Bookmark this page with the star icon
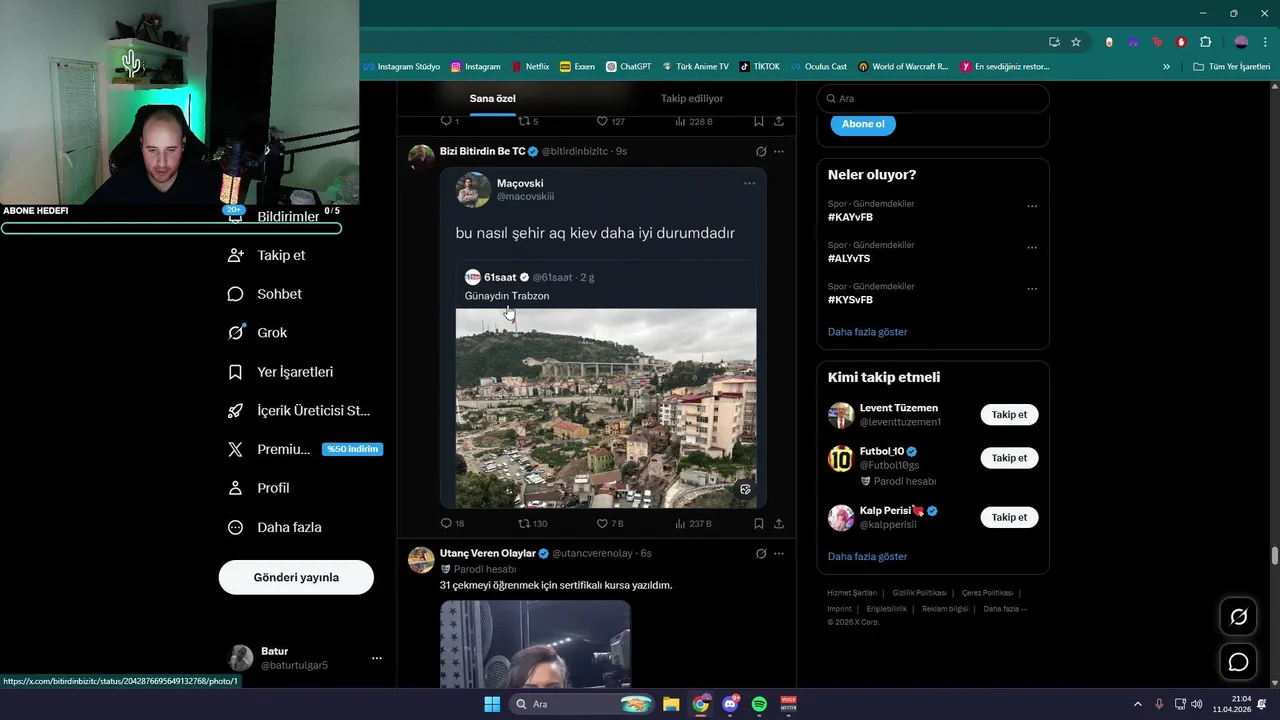Viewport: 1280px width, 720px height. pos(1076,42)
